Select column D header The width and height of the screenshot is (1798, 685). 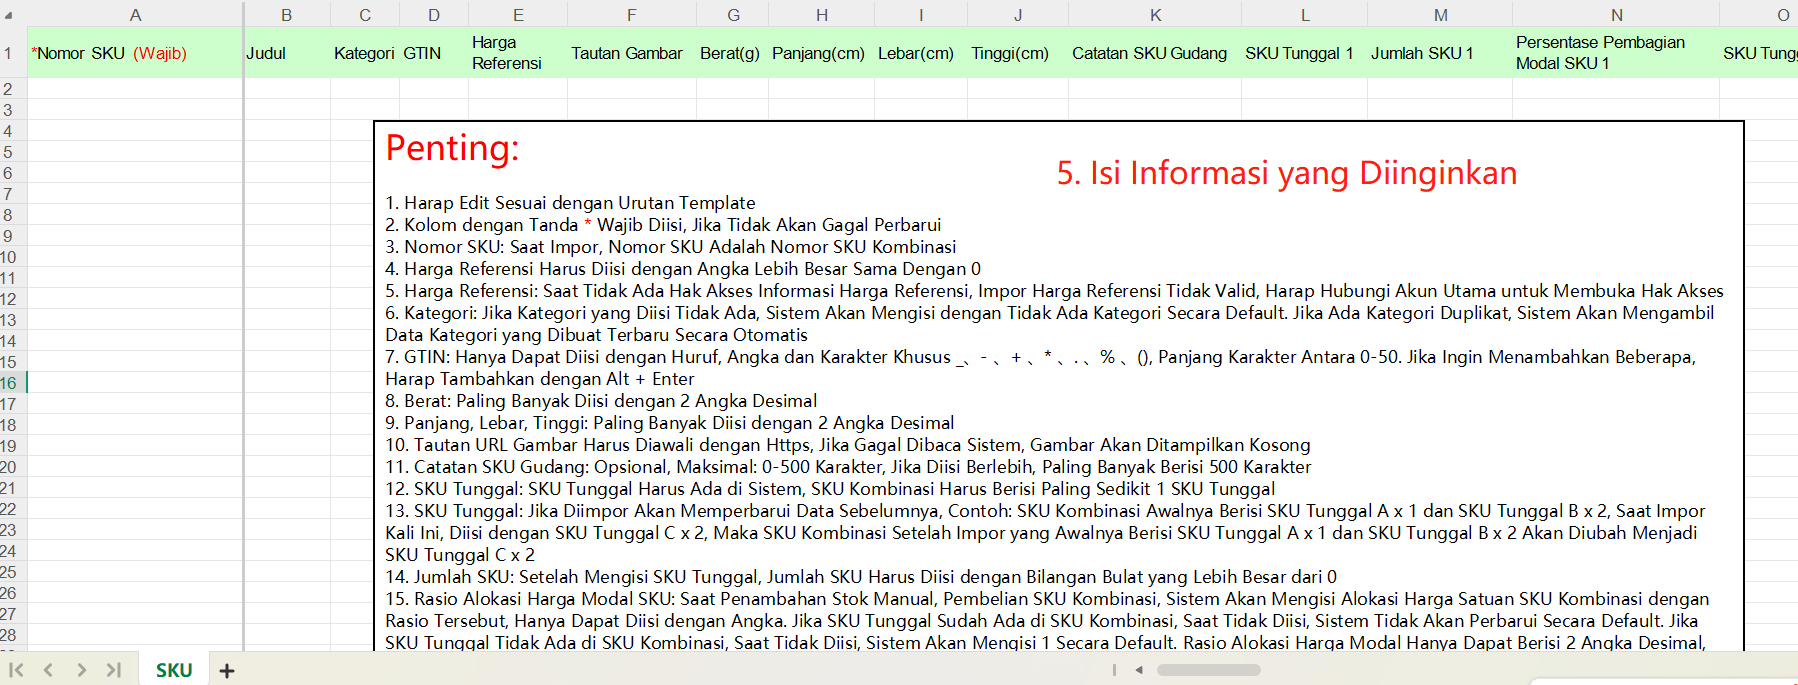point(434,15)
